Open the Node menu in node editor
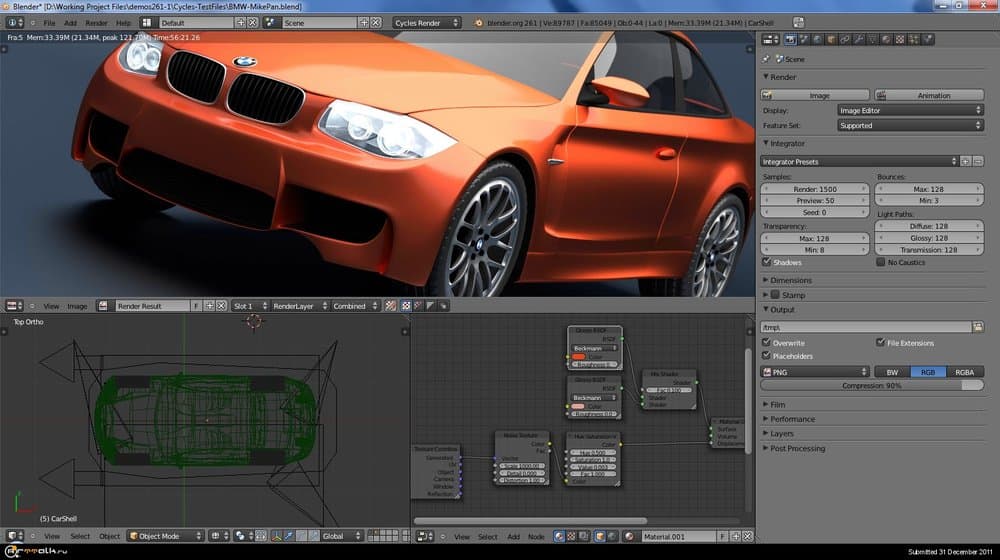 coord(536,537)
